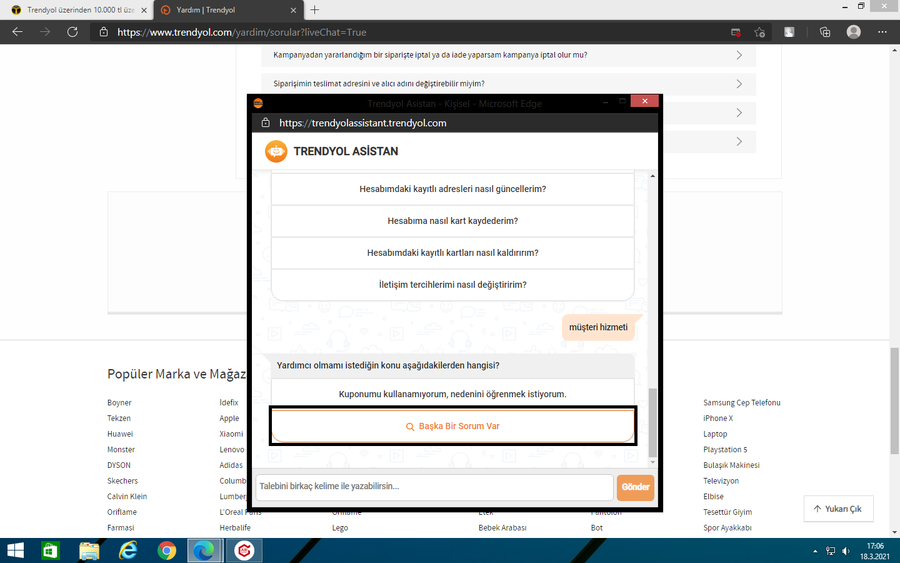Choose 'Hesabımdaki kayıtlı adresleri nasıl güncellerim?'
Viewport: 900px width, 563px height.
453,189
